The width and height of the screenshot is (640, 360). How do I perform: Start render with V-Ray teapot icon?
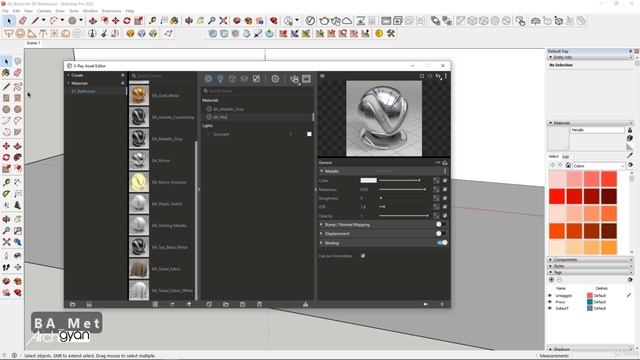294,79
